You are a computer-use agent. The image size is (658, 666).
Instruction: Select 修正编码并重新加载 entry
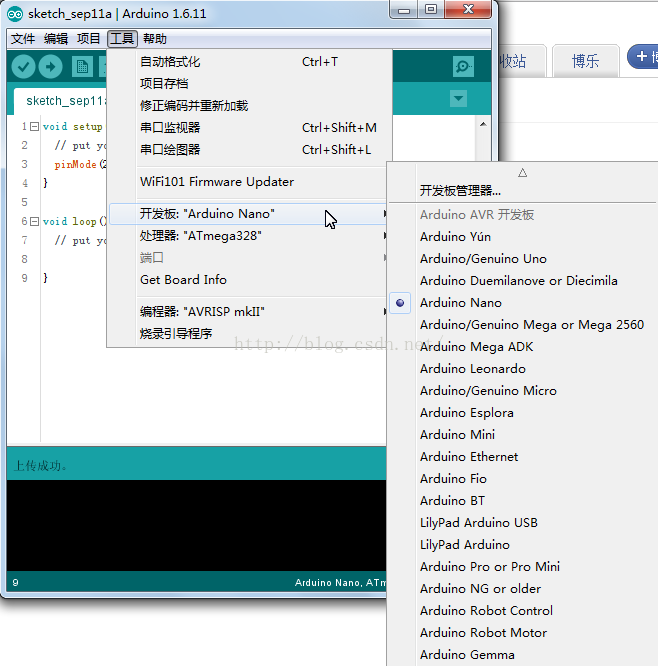click(251, 106)
